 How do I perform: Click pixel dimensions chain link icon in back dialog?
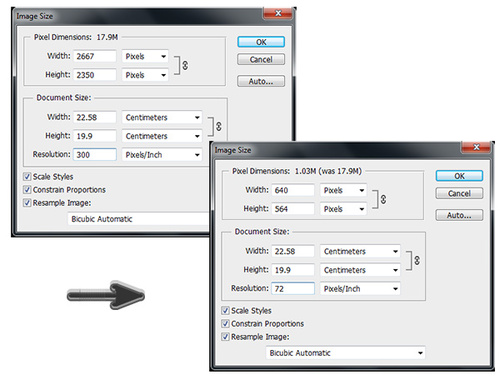coord(185,65)
